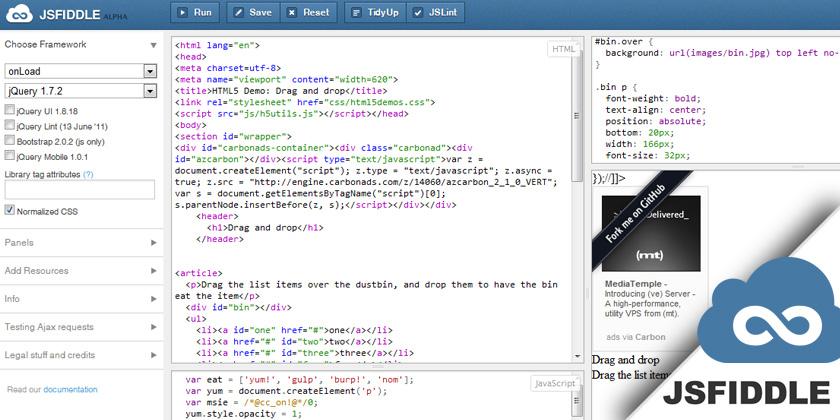Click the TidyUp lines icon
The height and width of the screenshot is (420, 840).
click(x=356, y=13)
